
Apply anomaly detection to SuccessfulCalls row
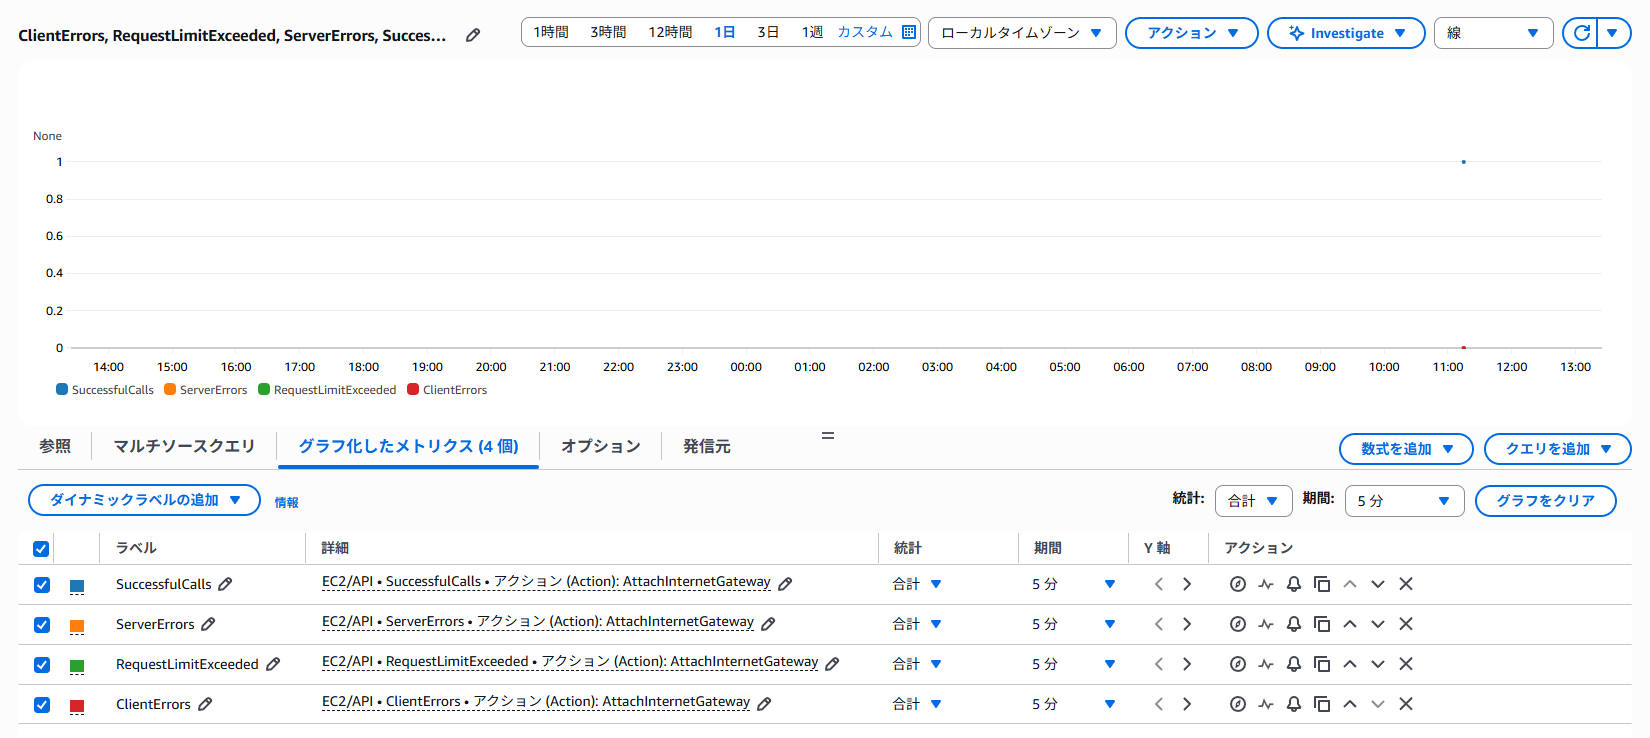pos(1266,584)
